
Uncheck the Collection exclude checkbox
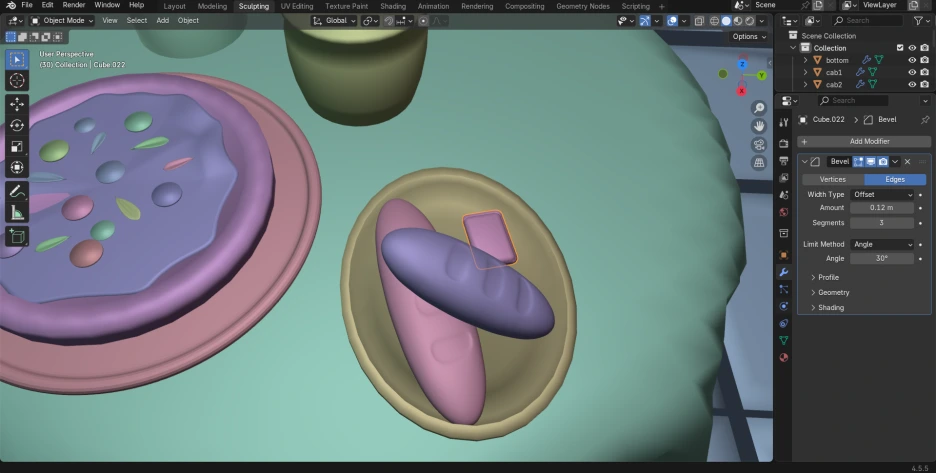click(900, 48)
